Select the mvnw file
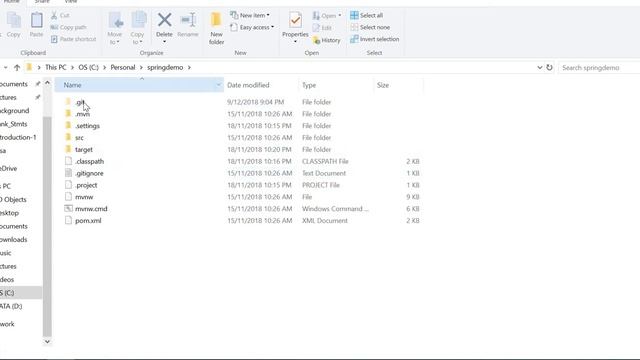The width and height of the screenshot is (640, 360). (84, 197)
